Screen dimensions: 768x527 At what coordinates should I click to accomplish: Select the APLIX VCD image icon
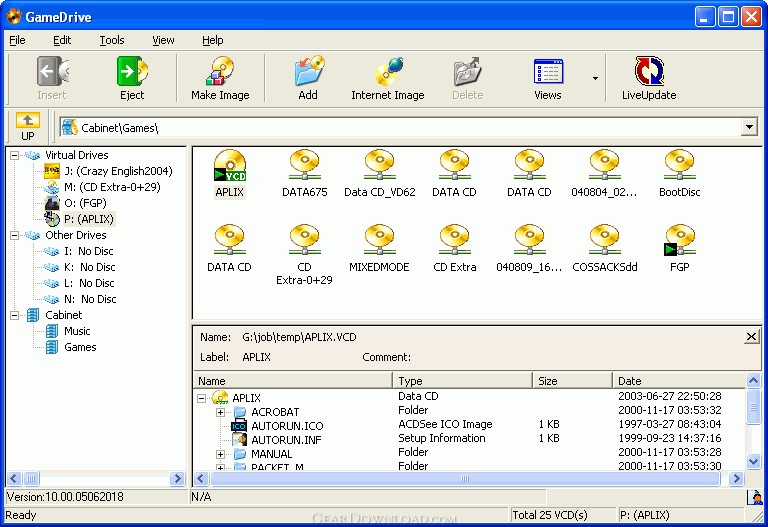tap(229, 173)
